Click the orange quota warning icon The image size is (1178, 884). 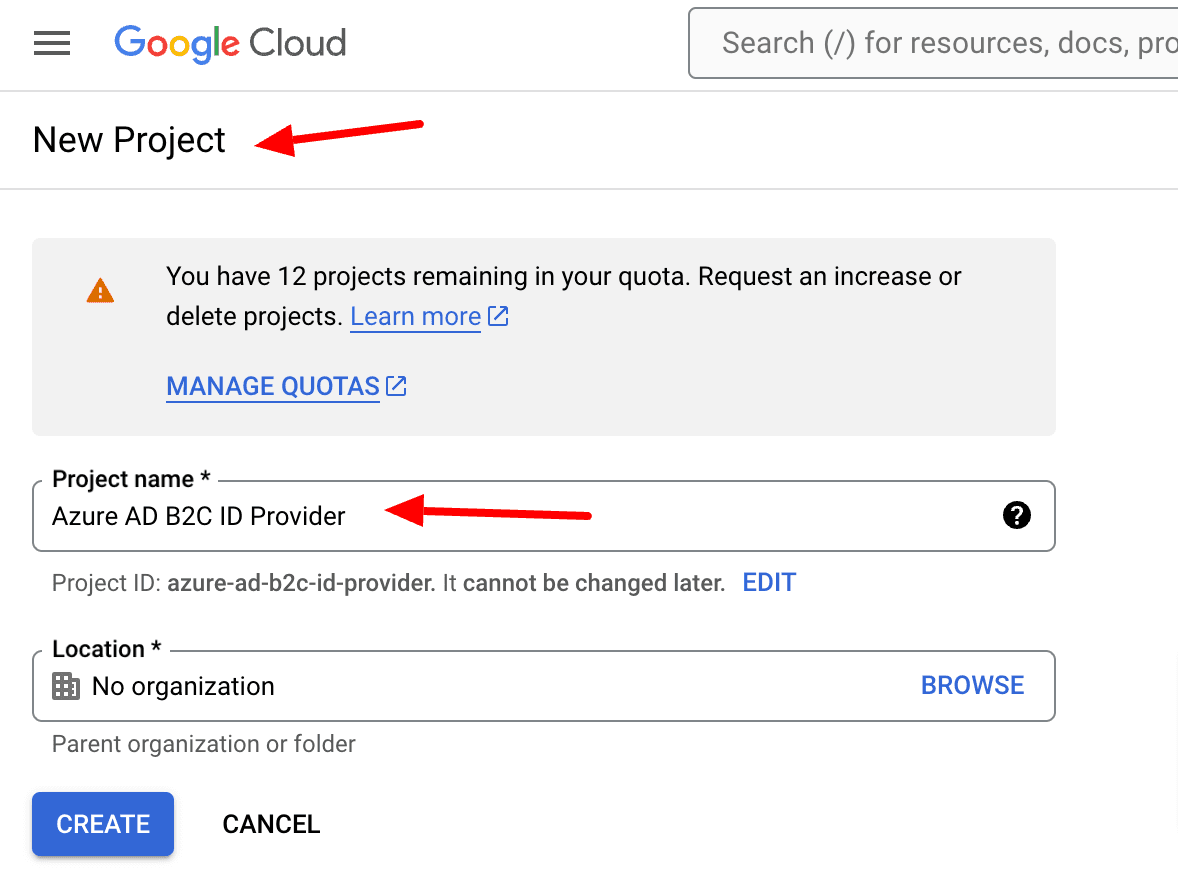100,291
